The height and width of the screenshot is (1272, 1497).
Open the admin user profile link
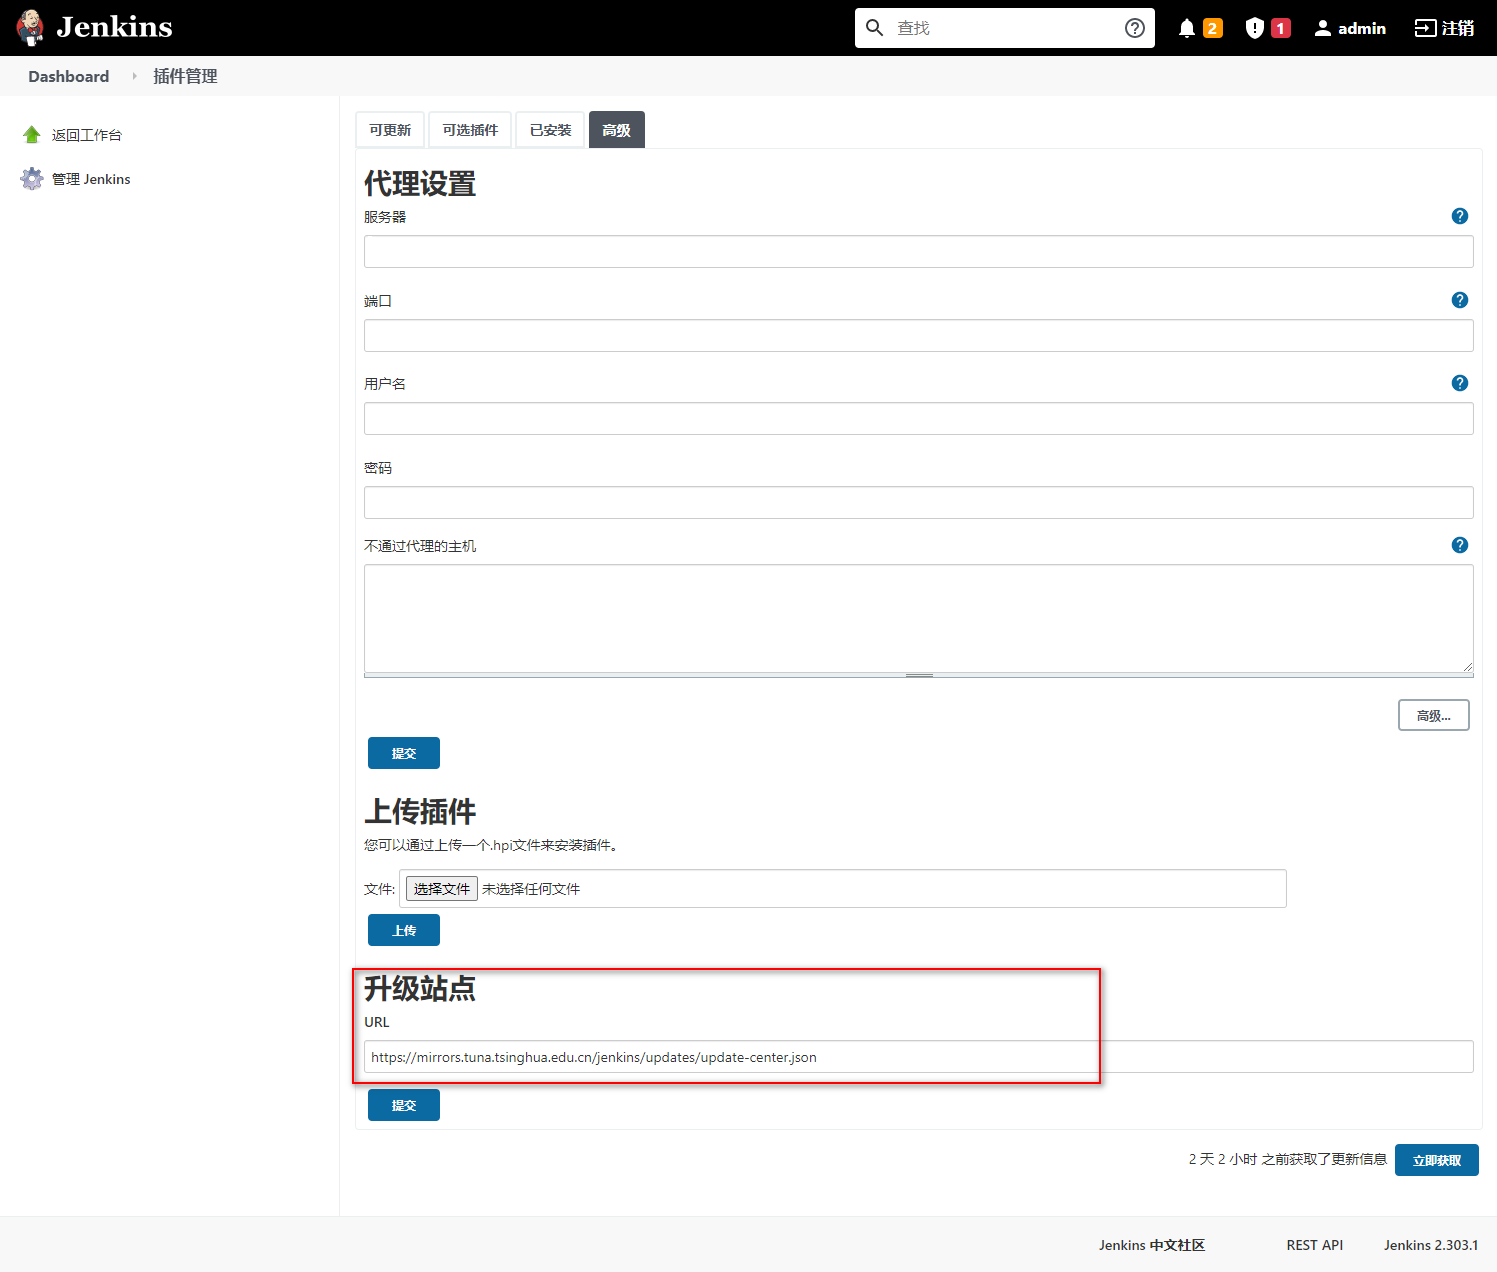point(1361,28)
